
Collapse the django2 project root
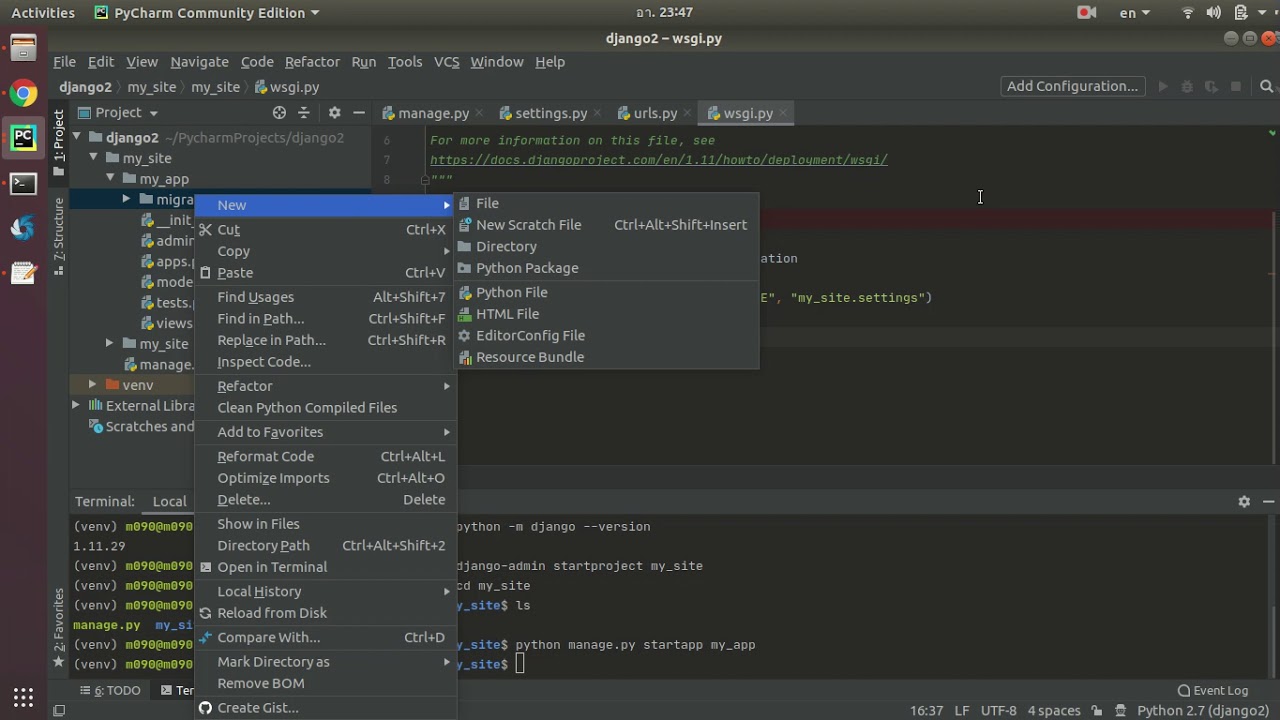[77, 137]
